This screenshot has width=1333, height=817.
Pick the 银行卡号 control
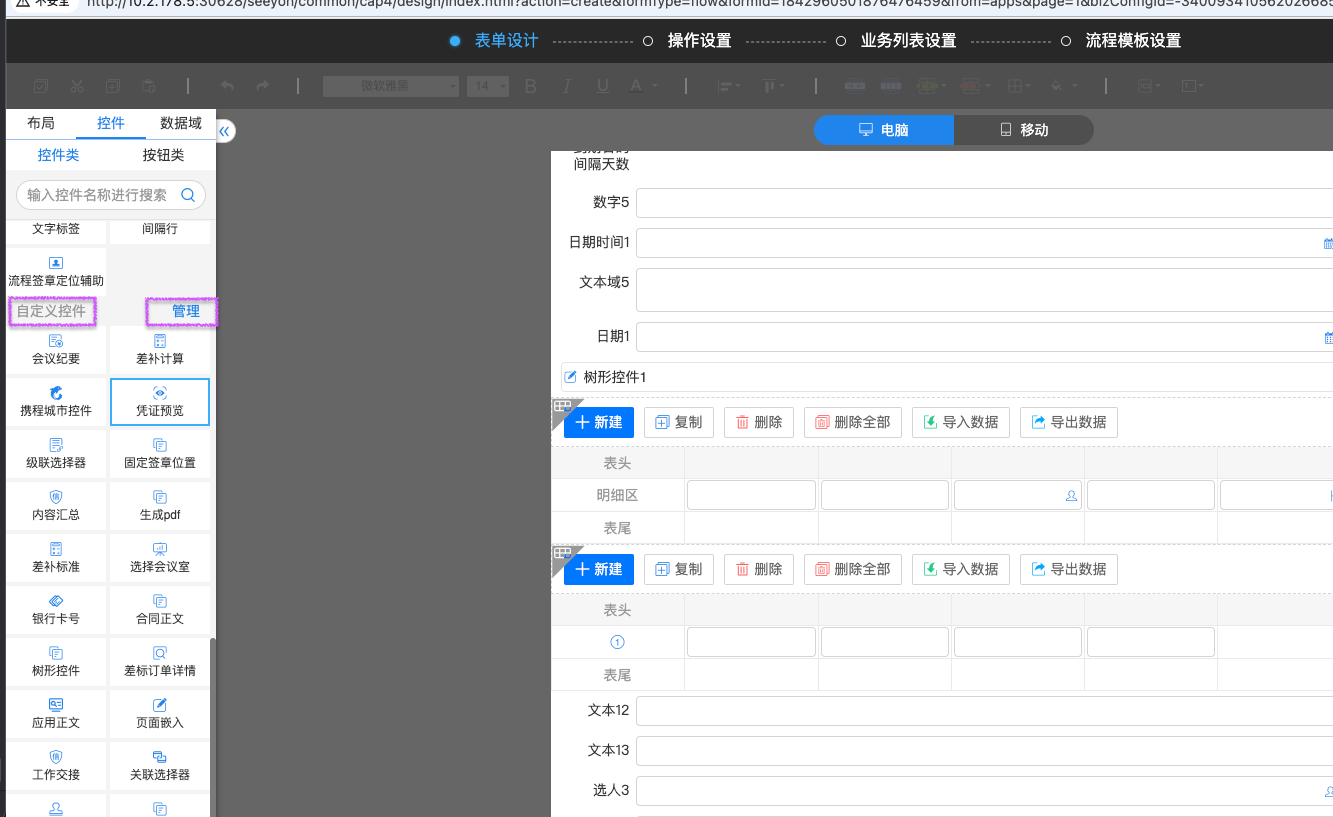(56, 610)
